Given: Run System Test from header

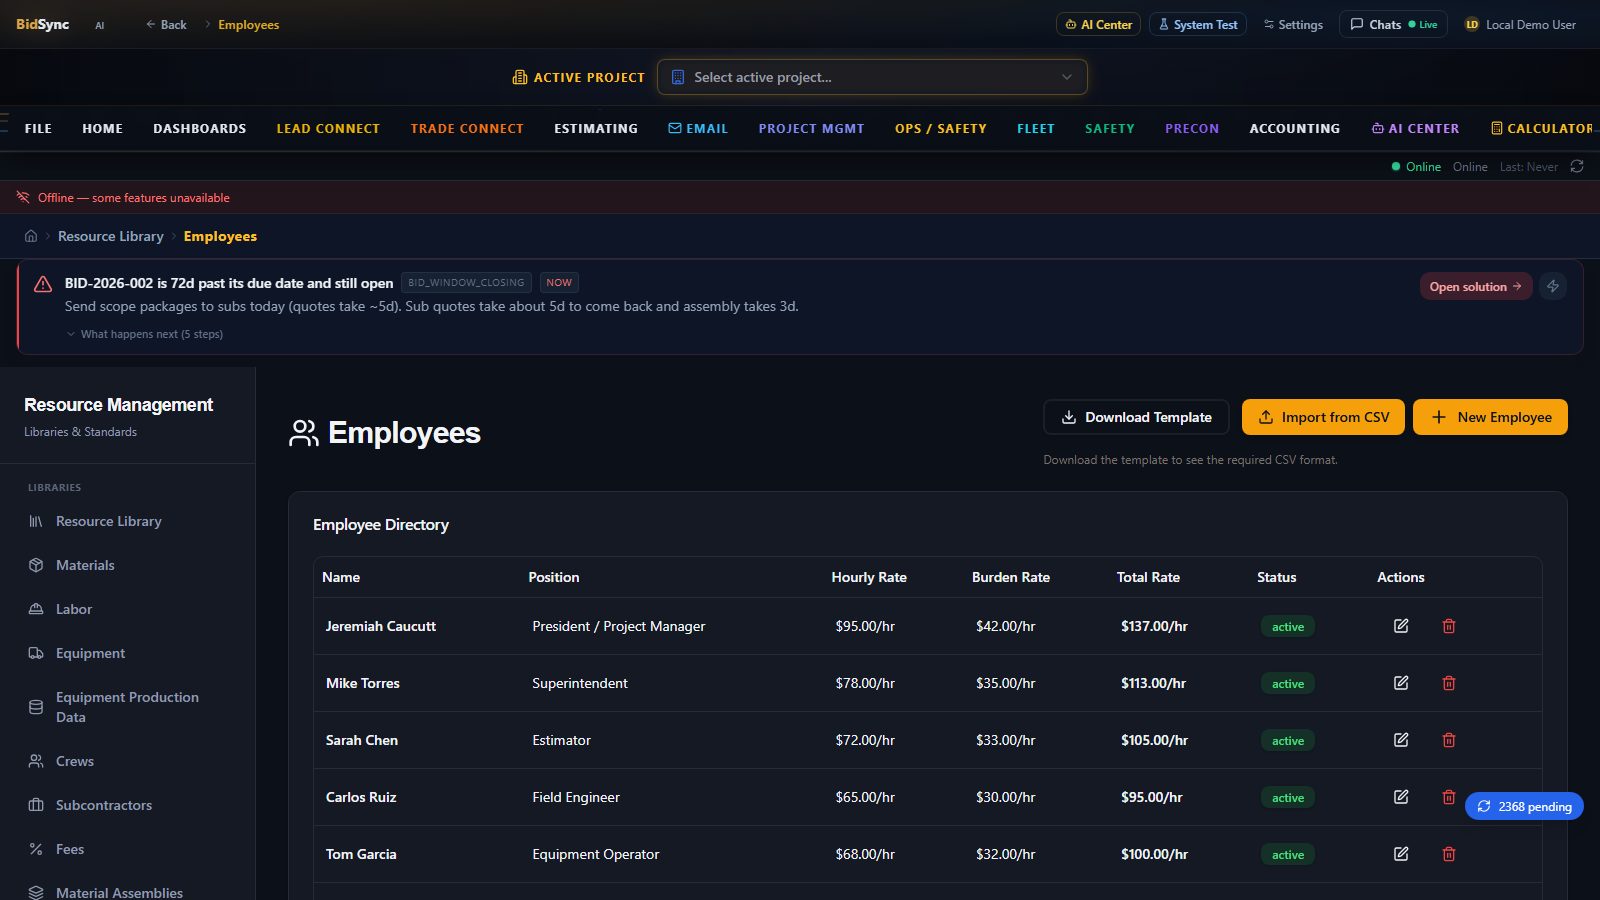Looking at the screenshot, I should [x=1198, y=24].
